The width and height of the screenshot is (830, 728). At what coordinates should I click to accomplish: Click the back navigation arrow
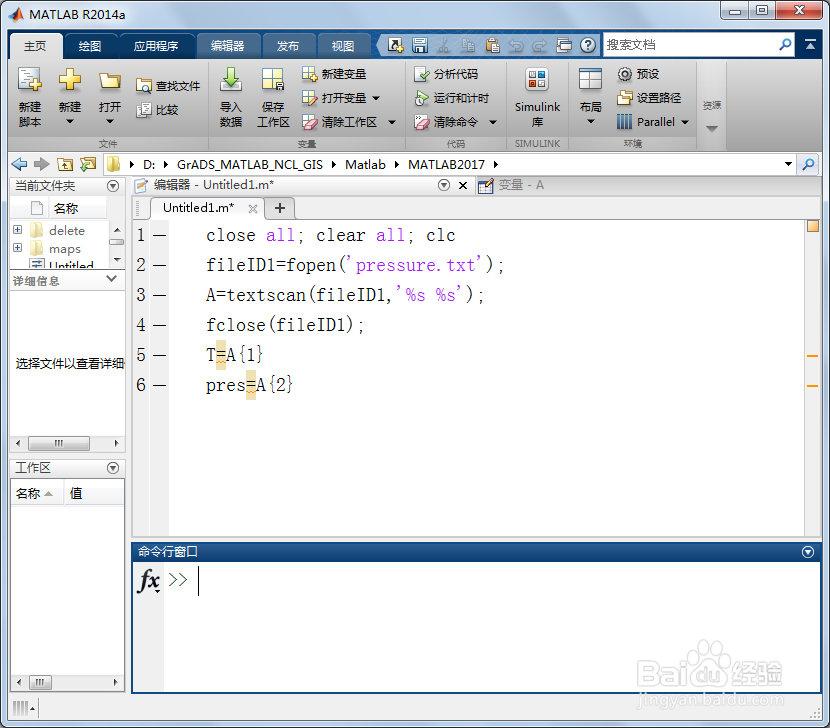20,164
